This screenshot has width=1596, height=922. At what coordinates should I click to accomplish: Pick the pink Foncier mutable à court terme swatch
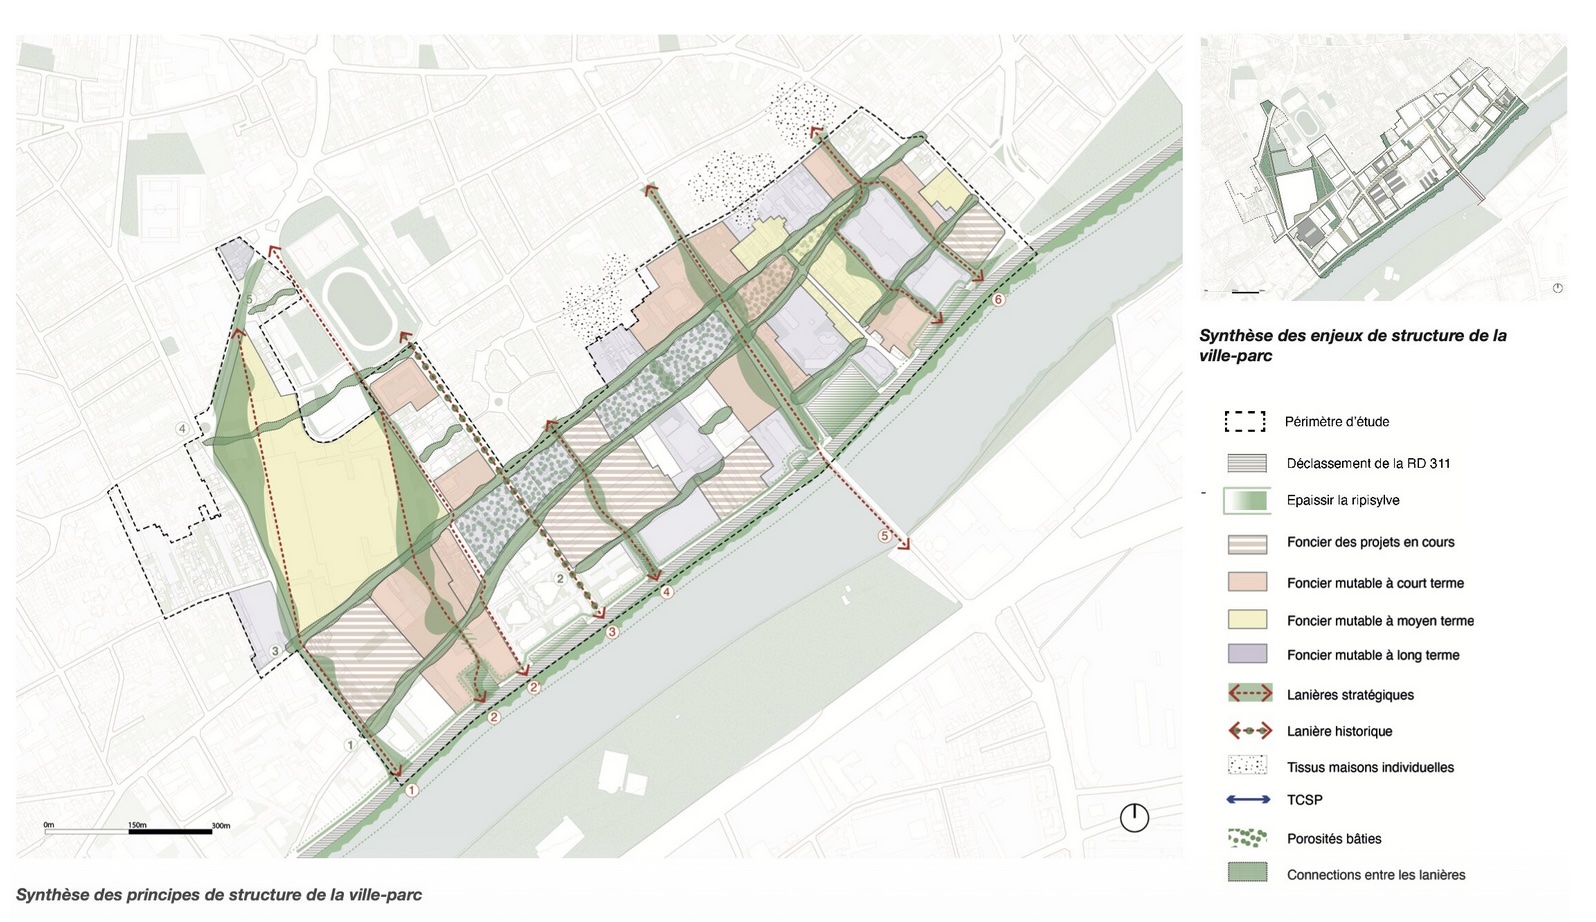(x=1247, y=582)
